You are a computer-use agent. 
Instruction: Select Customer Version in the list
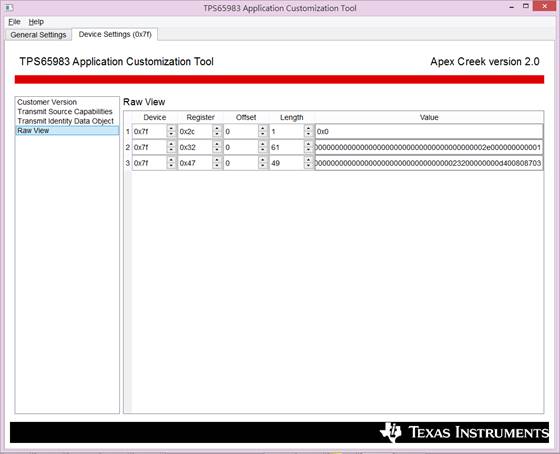click(x=47, y=102)
